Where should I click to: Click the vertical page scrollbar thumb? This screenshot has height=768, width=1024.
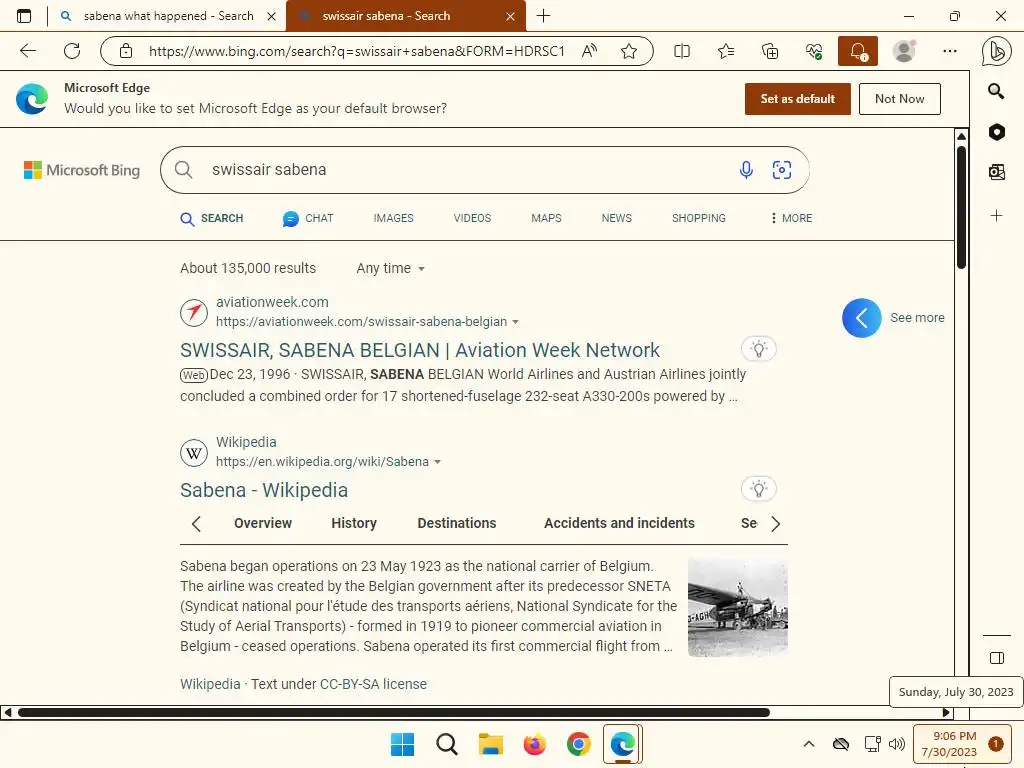tap(961, 207)
